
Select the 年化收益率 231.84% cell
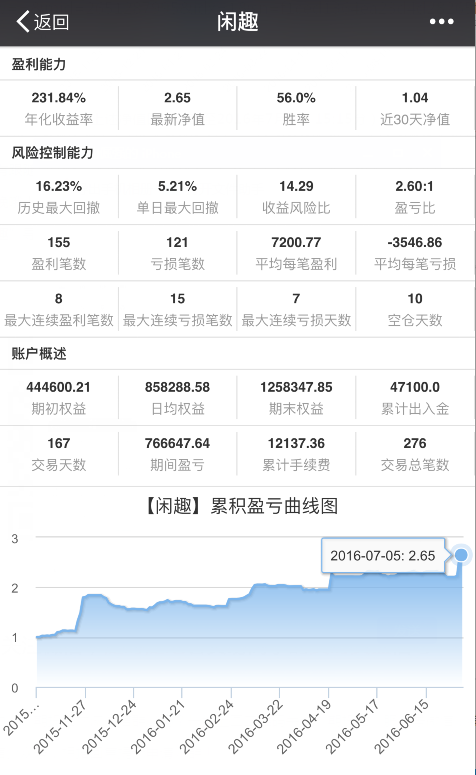(59, 108)
